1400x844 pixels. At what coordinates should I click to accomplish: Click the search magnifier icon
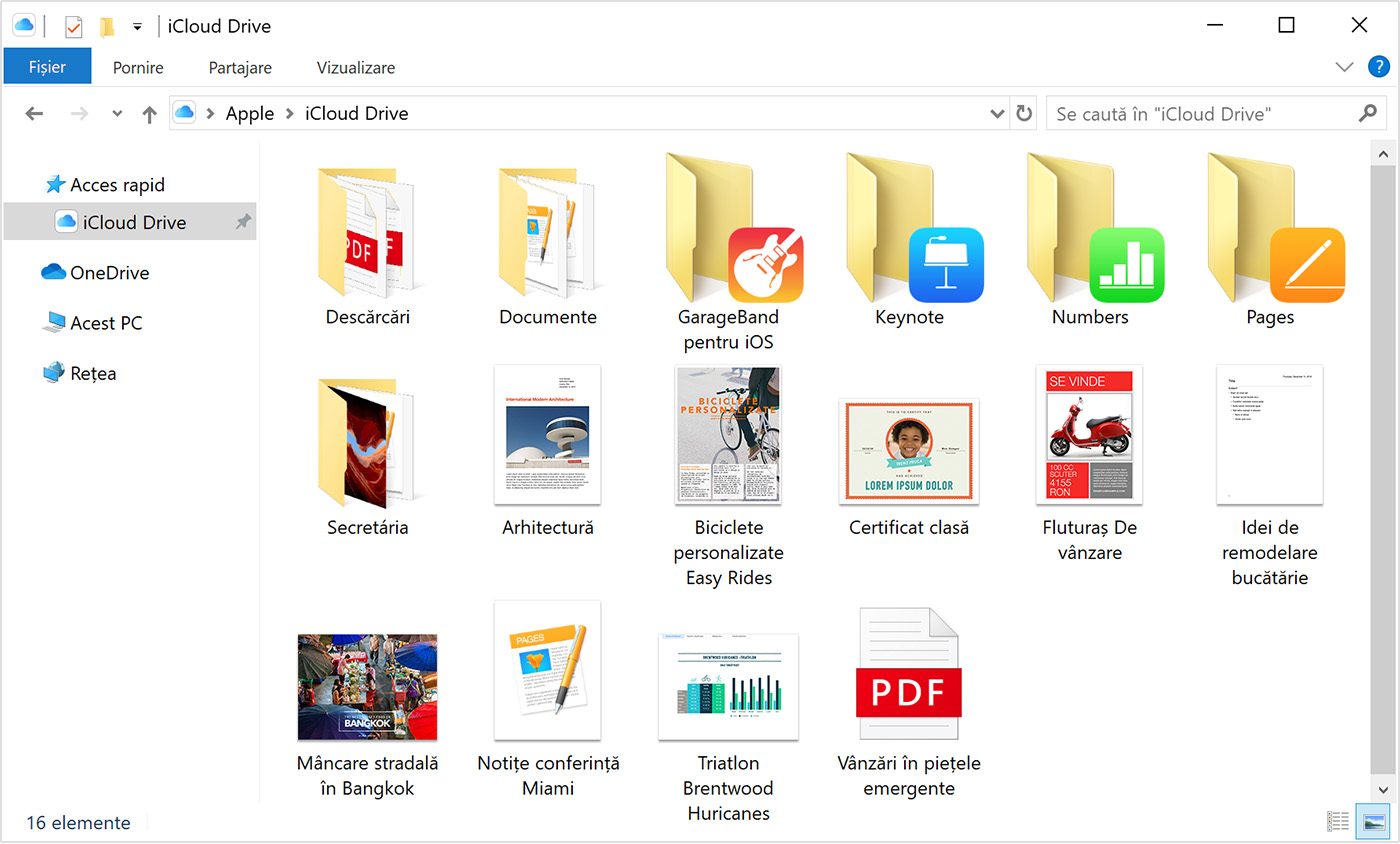[1368, 114]
